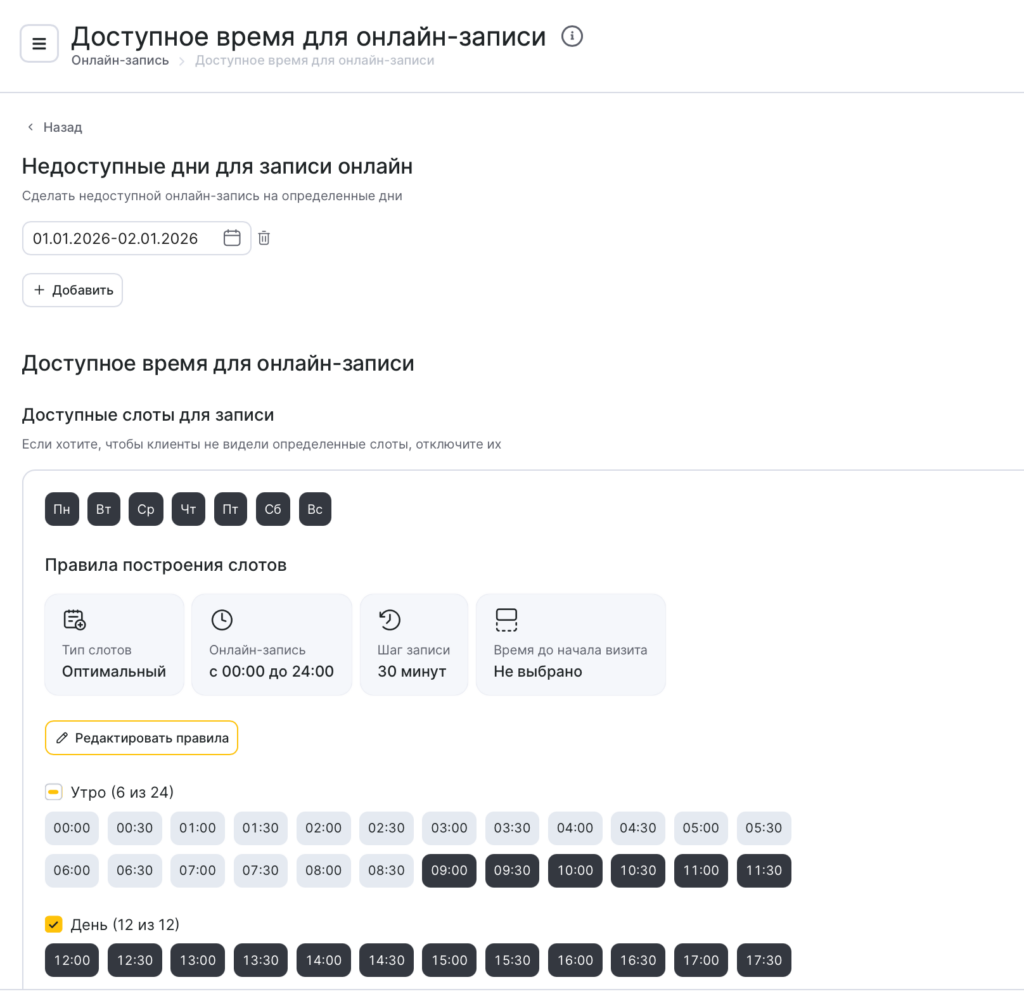Uncheck the День slots group checkbox
The image size is (1024, 1001).
(x=54, y=924)
